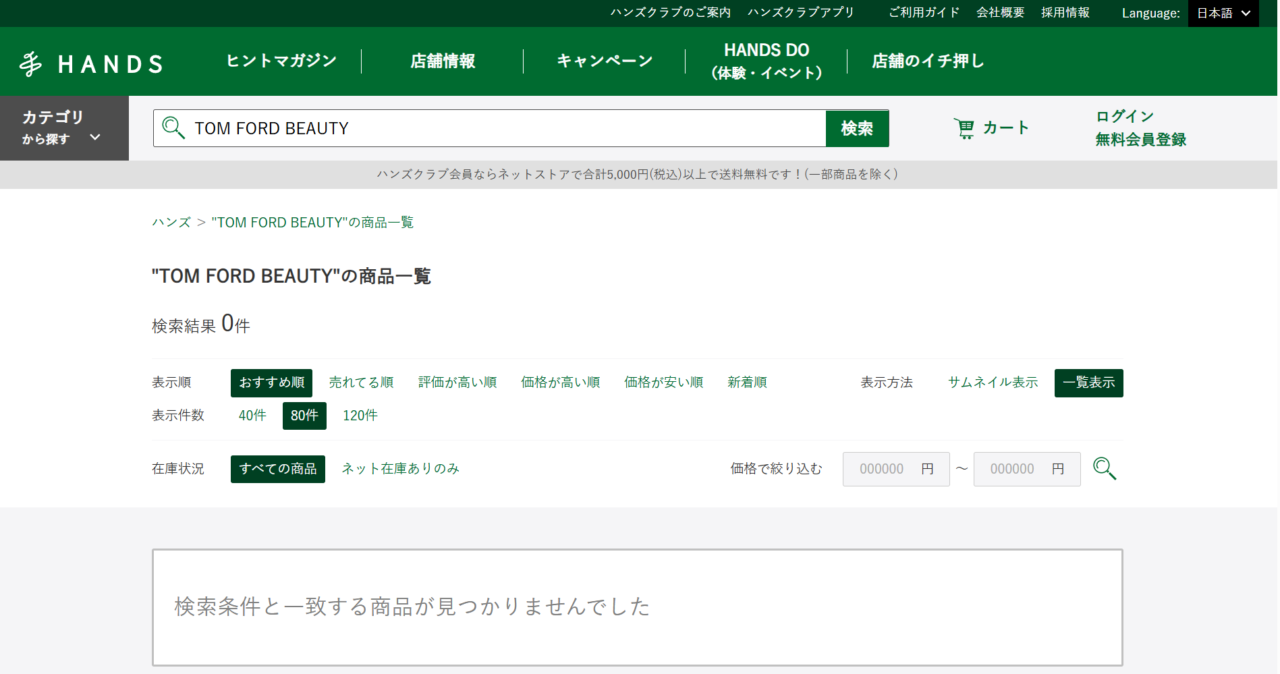Click the minimum price input field
Viewport: 1280px width, 674px height.
click(896, 469)
